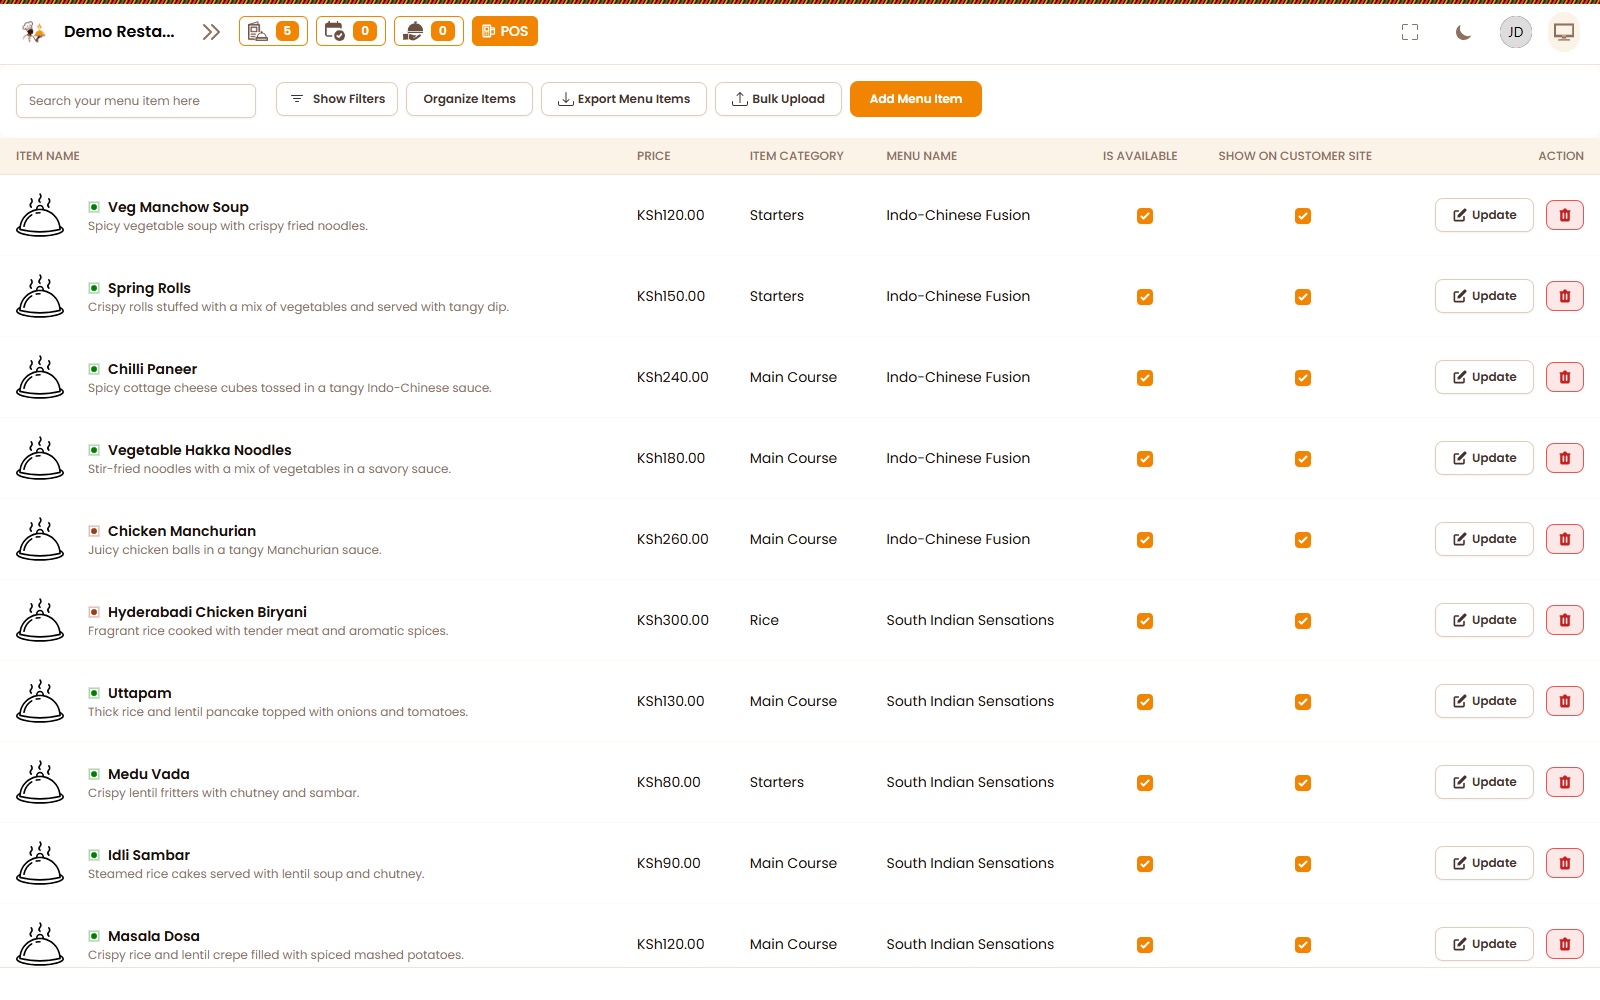The width and height of the screenshot is (1600, 1000).
Task: Delete Spring Rolls with trash icon
Action: (x=1565, y=296)
